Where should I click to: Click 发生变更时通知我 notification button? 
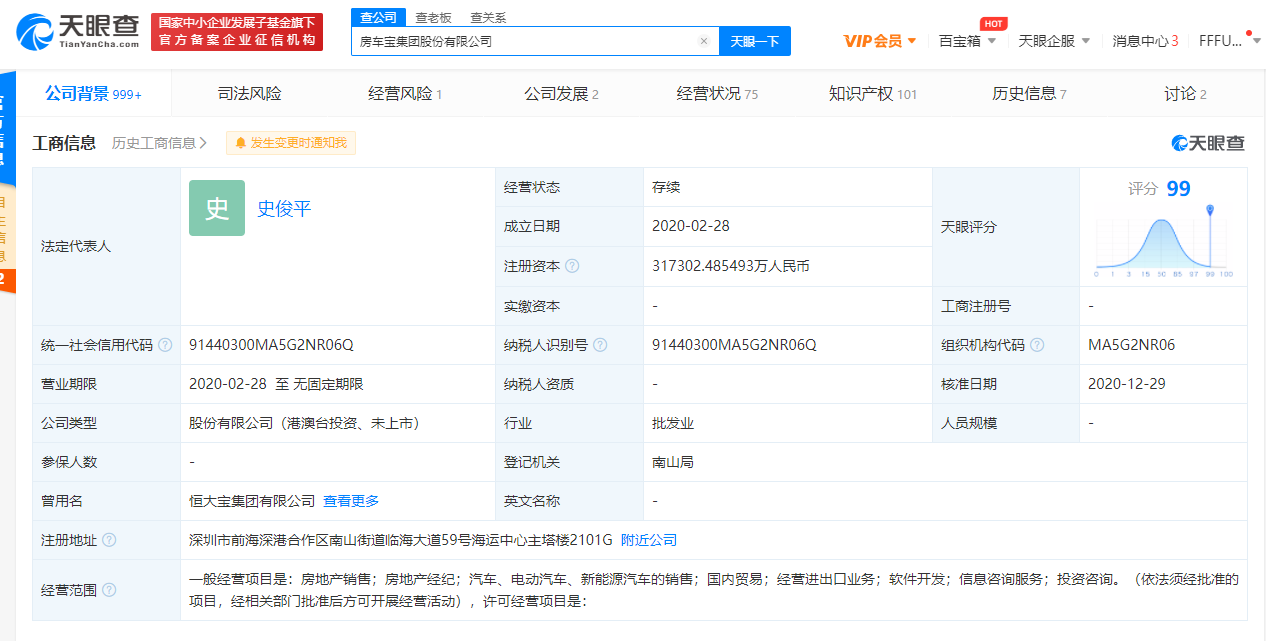tap(291, 143)
